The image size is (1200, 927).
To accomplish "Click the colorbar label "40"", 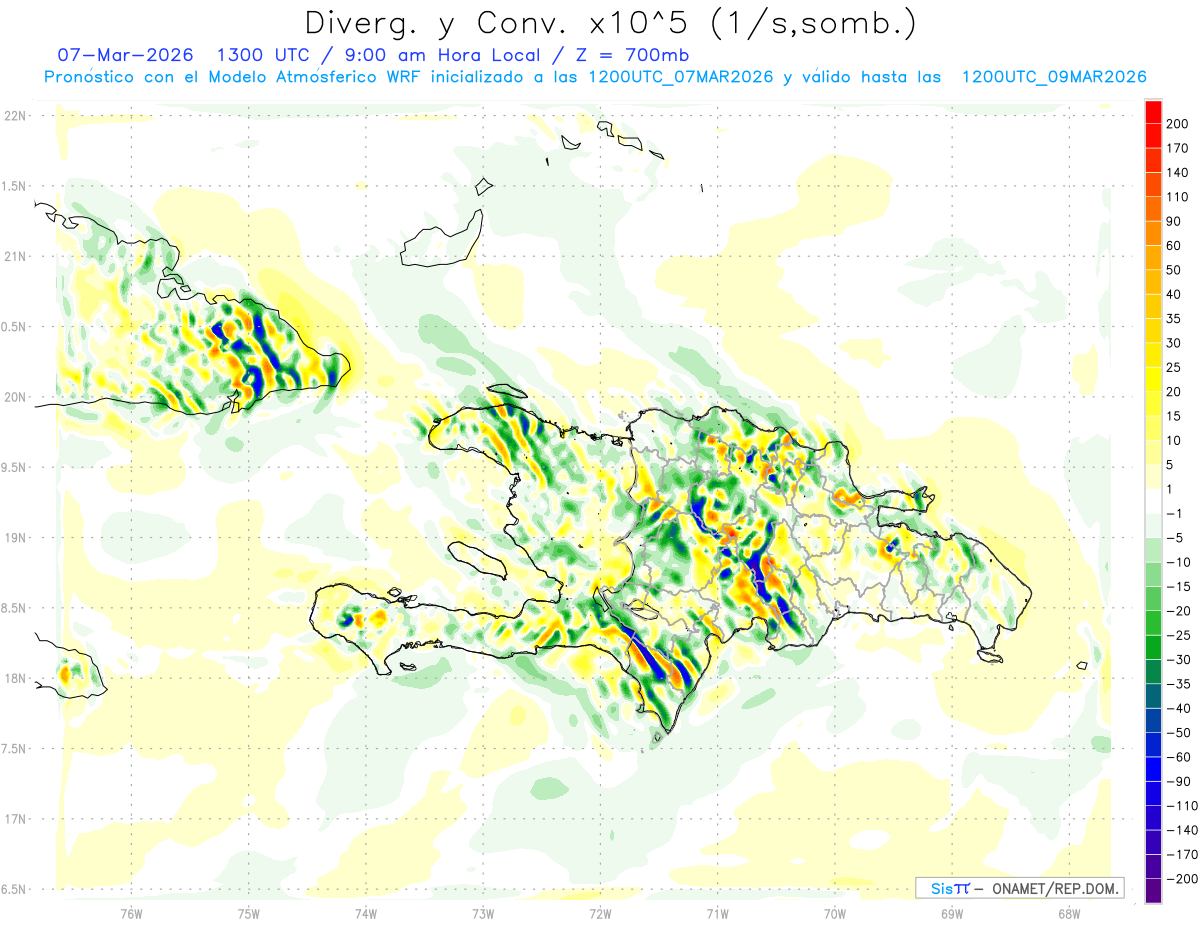I will click(x=1174, y=294).
